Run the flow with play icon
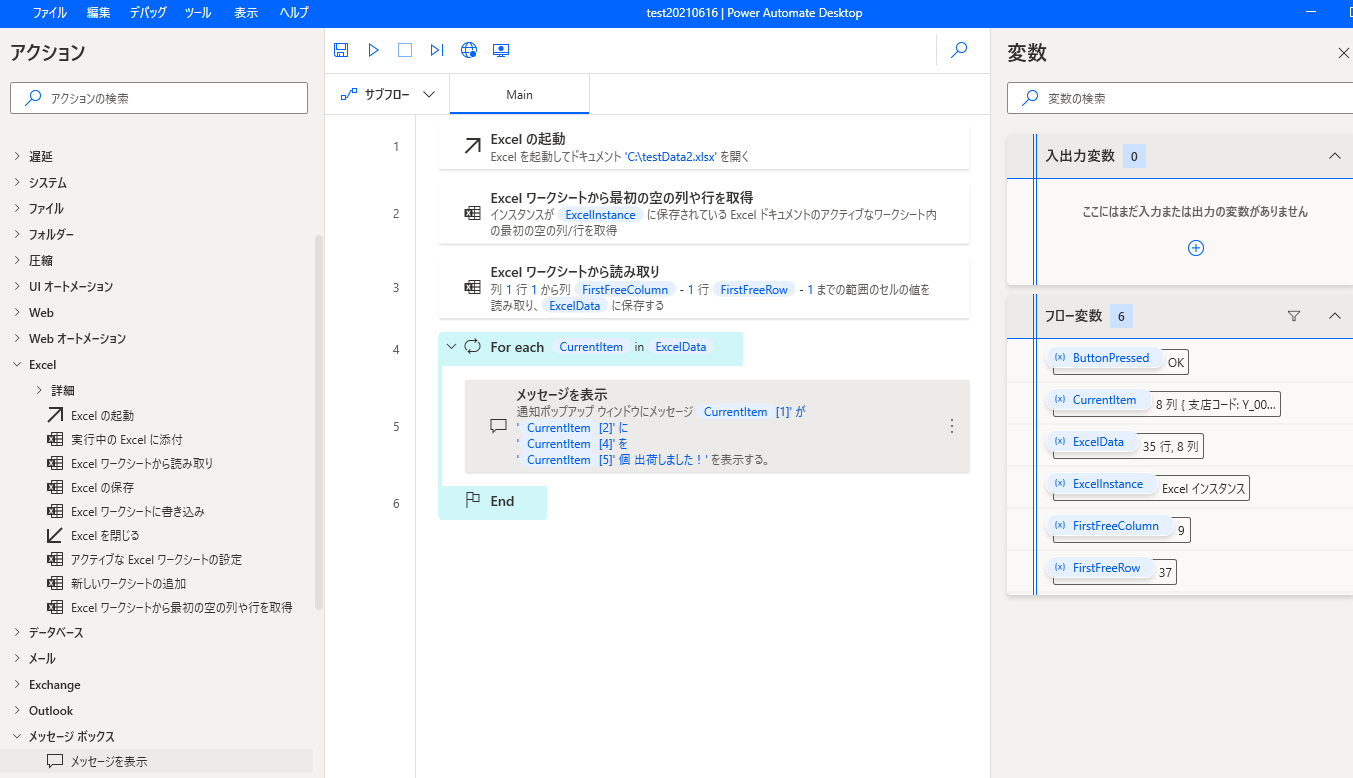1353x778 pixels. pos(373,50)
